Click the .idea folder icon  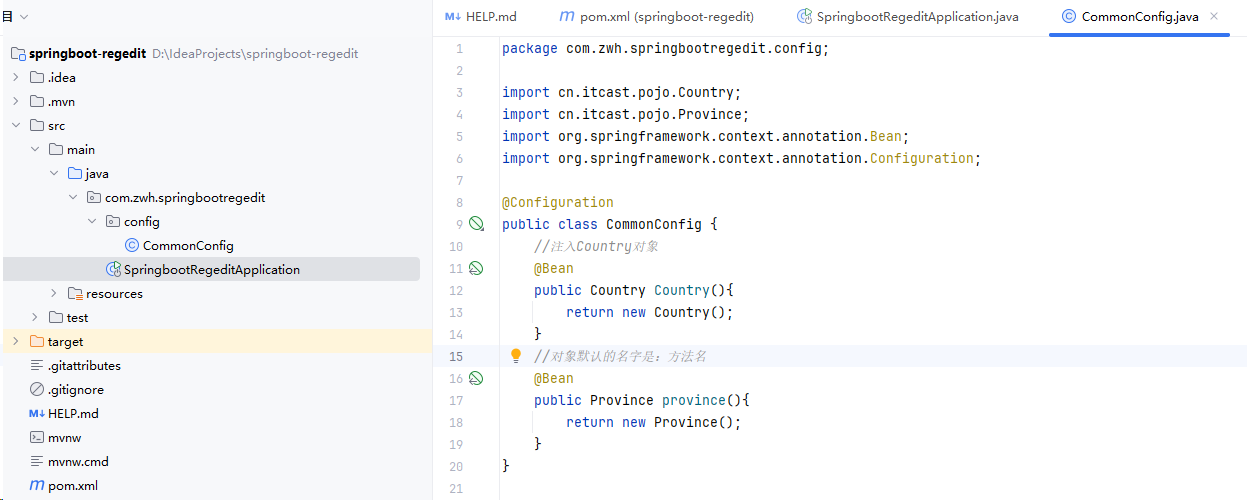[37, 77]
